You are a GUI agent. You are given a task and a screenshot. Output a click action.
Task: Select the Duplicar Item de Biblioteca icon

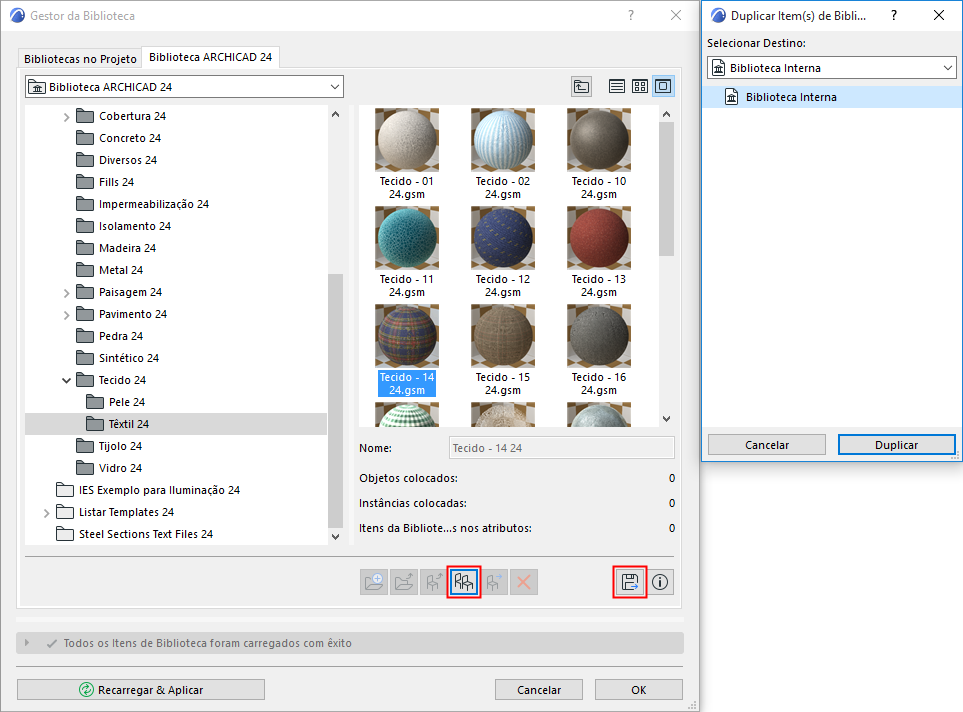(463, 581)
